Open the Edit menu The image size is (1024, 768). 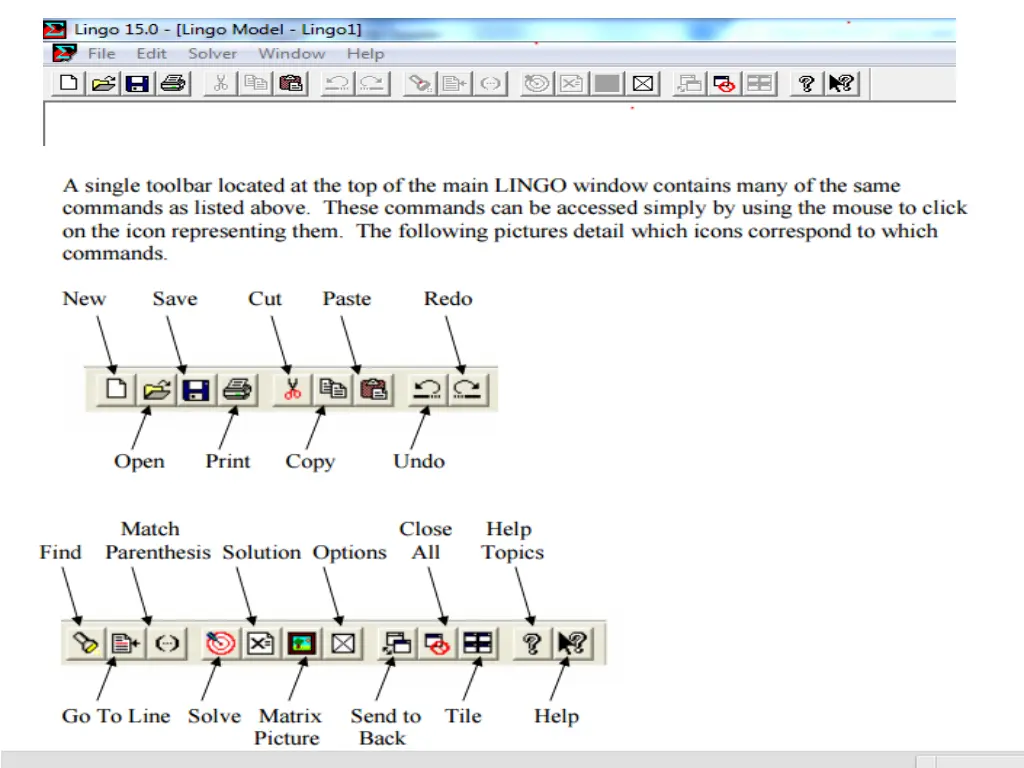(x=151, y=54)
